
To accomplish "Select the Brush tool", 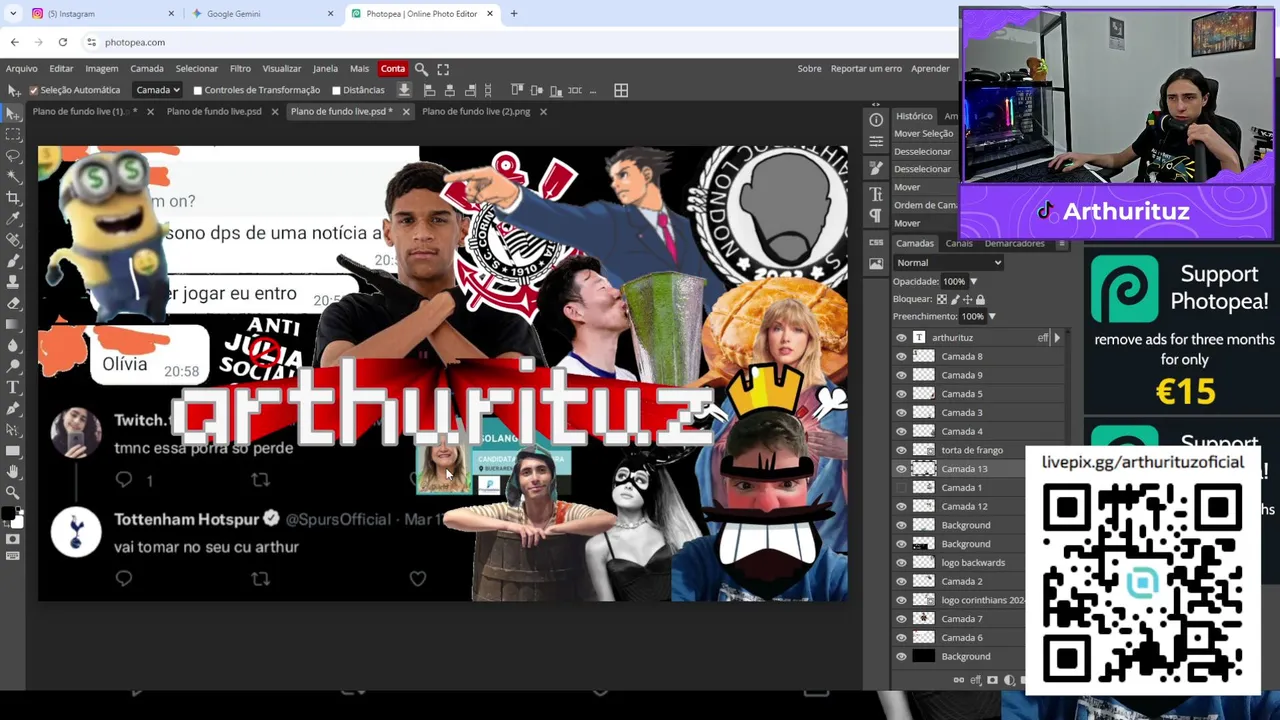I will pyautogui.click(x=13, y=260).
